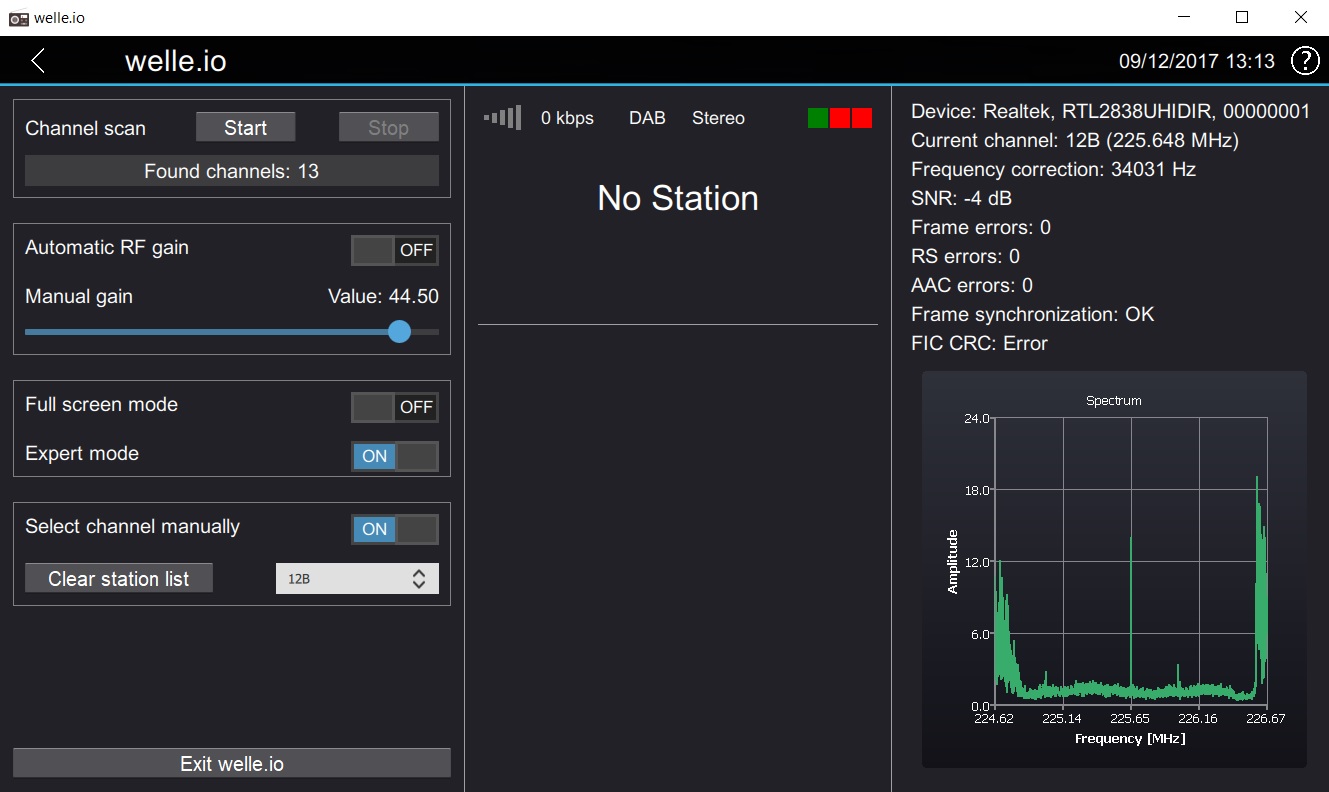Image resolution: width=1329 pixels, height=792 pixels.
Task: Maximize the welle.io window
Action: 1242,17
